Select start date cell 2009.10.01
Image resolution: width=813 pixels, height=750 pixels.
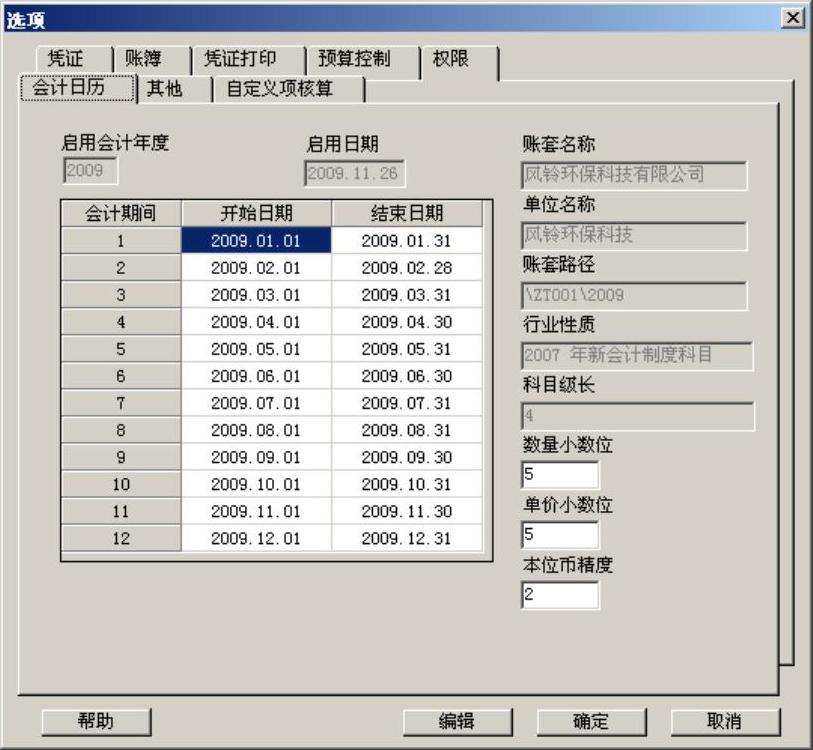[256, 484]
